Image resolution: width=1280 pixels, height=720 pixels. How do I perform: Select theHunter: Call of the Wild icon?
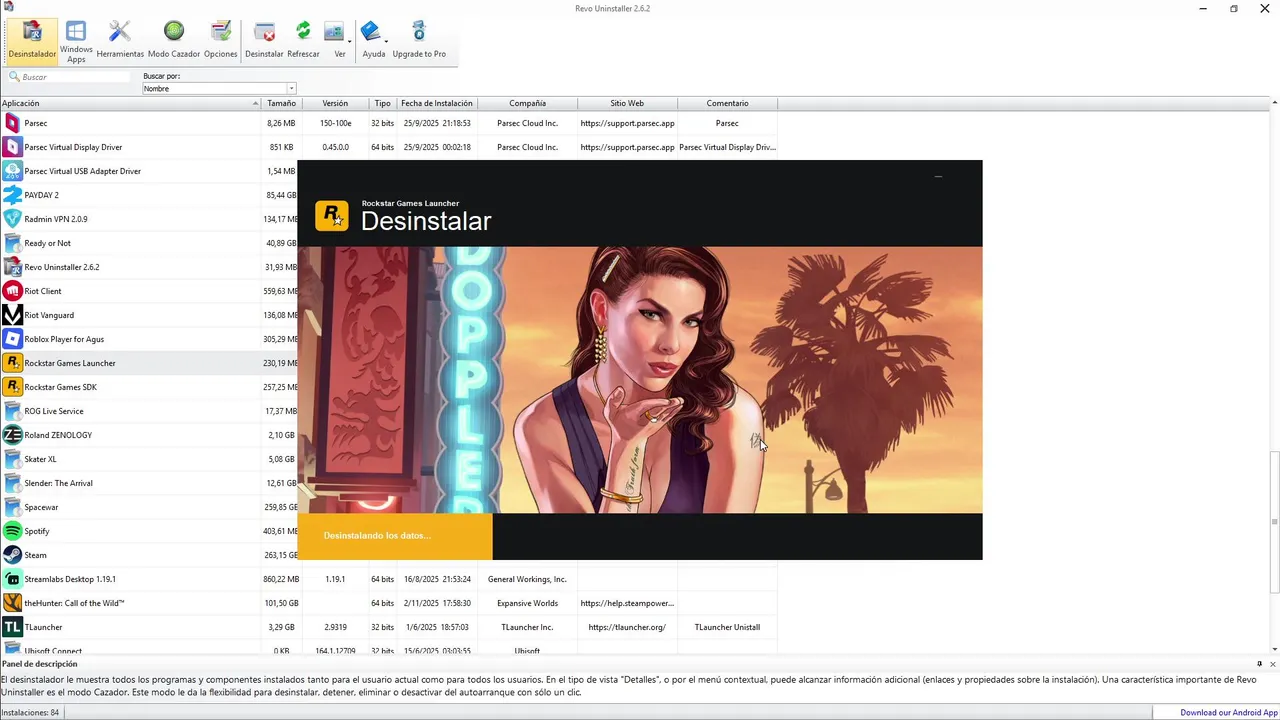pos(12,603)
